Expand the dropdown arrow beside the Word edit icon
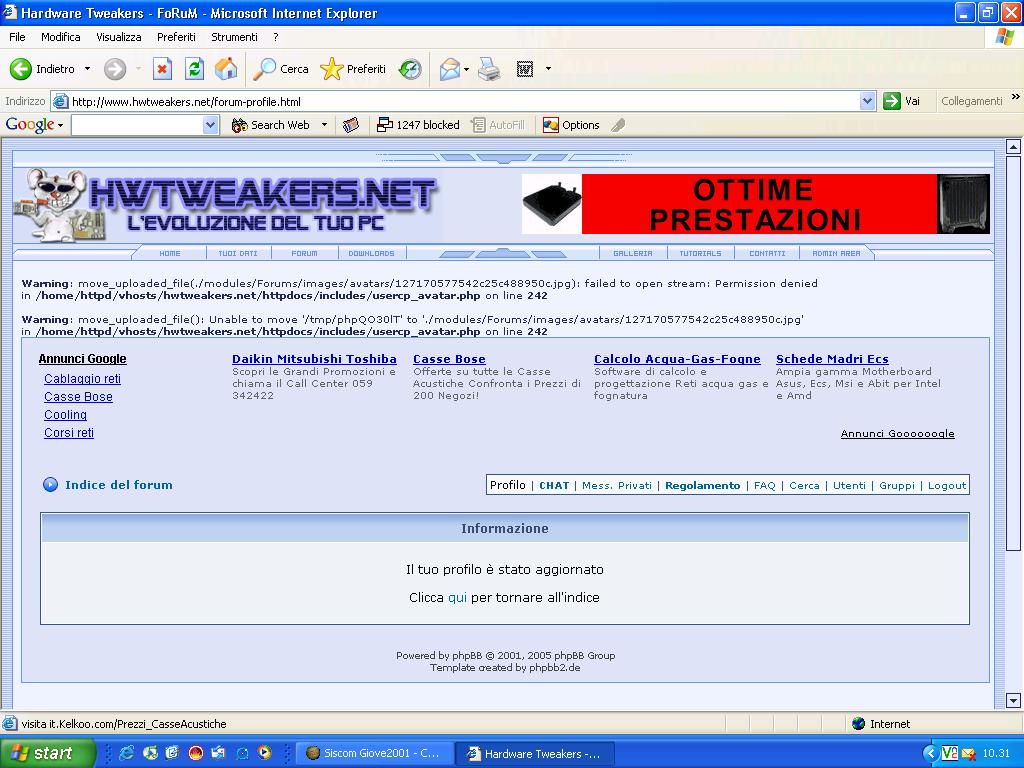The image size is (1024, 768). [x=548, y=69]
